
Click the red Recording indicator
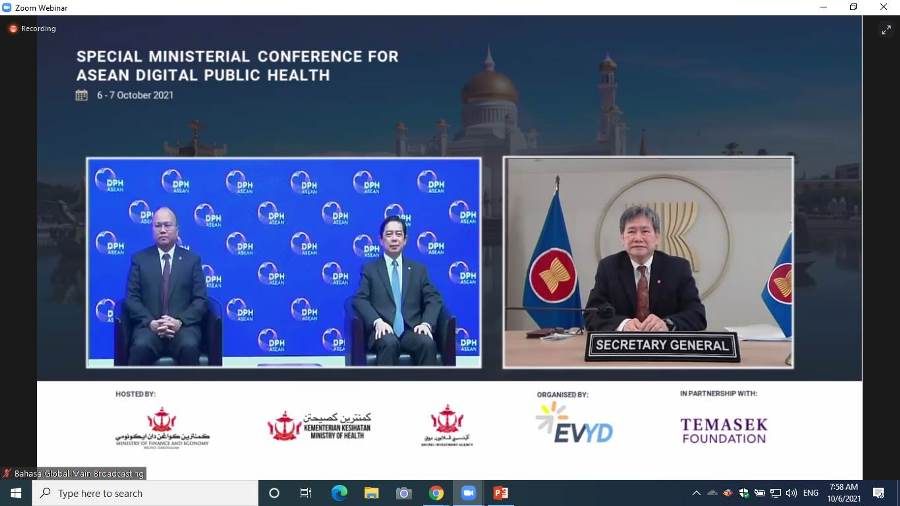pos(33,29)
